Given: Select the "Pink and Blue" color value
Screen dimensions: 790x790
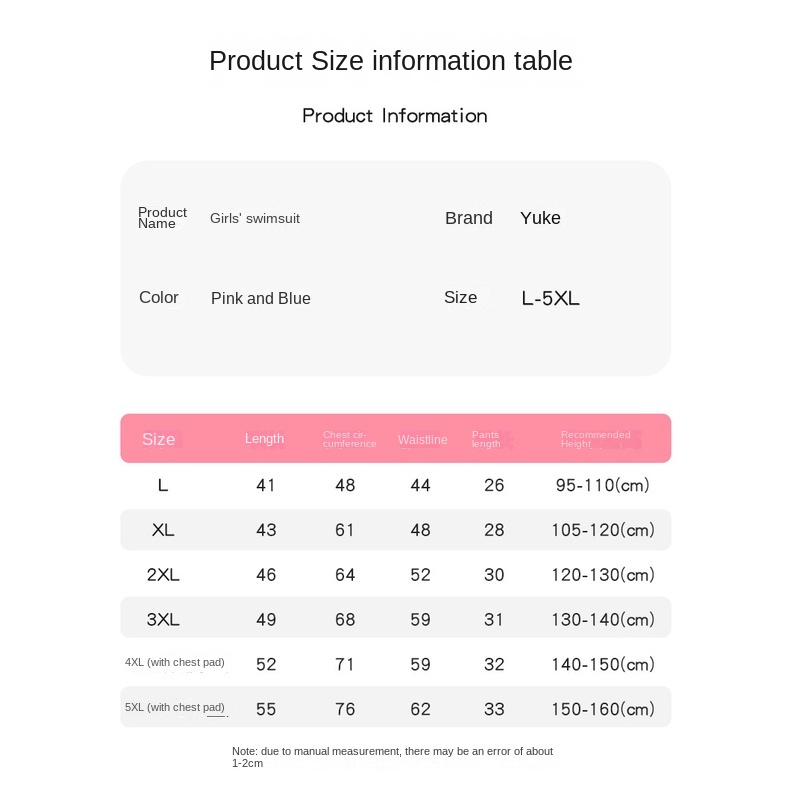Looking at the screenshot, I should pos(260,298).
